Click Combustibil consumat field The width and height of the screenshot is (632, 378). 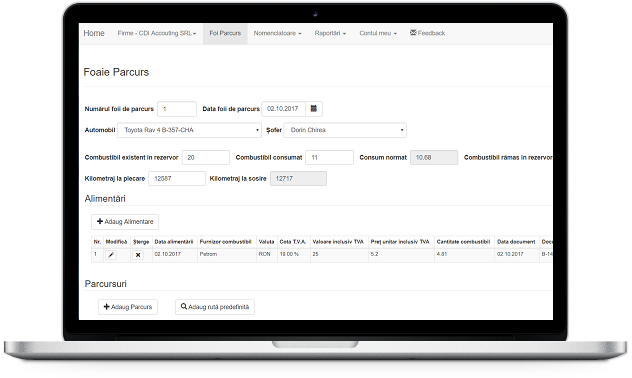330,158
